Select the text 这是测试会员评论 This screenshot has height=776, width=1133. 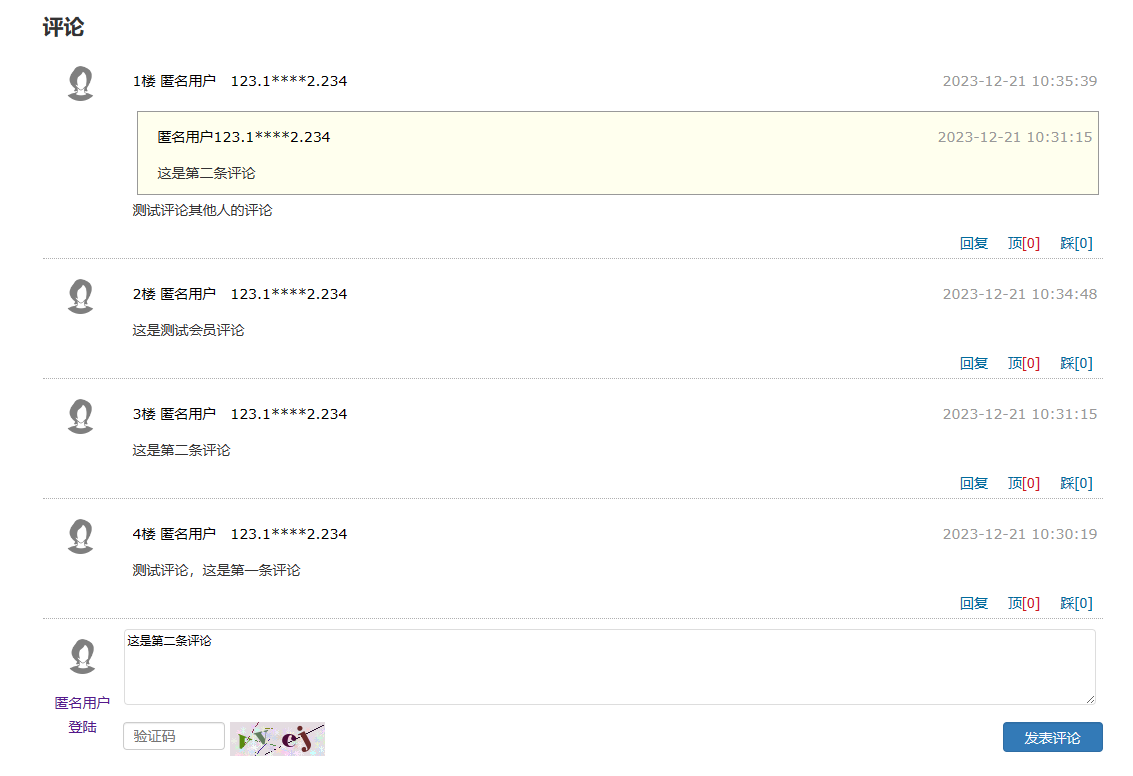click(x=189, y=330)
